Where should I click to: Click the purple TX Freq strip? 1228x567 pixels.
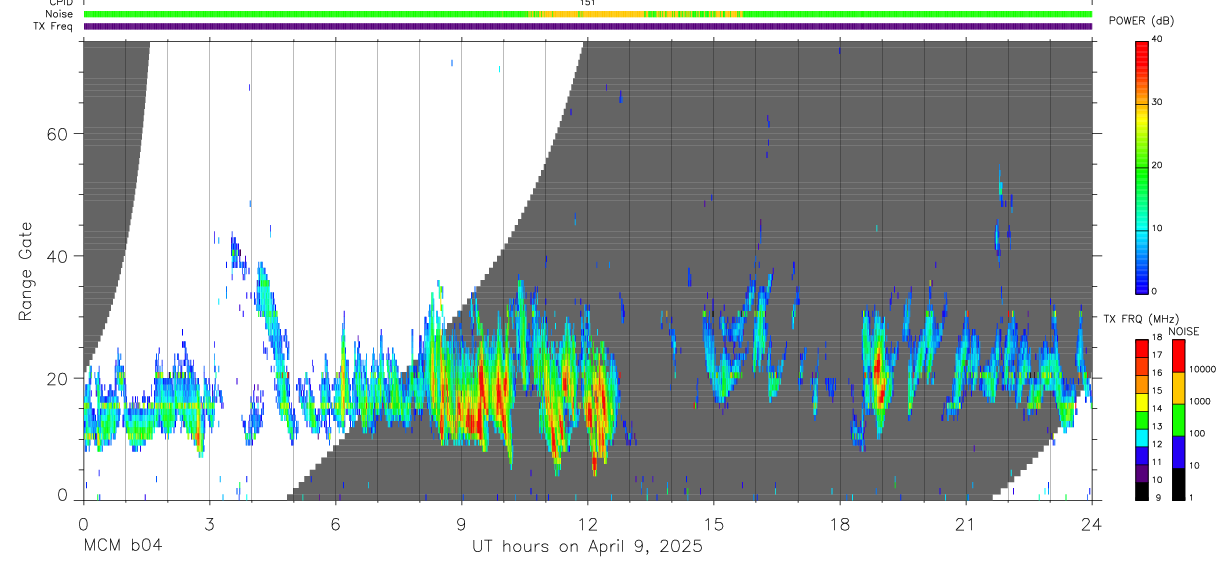[x=588, y=26]
